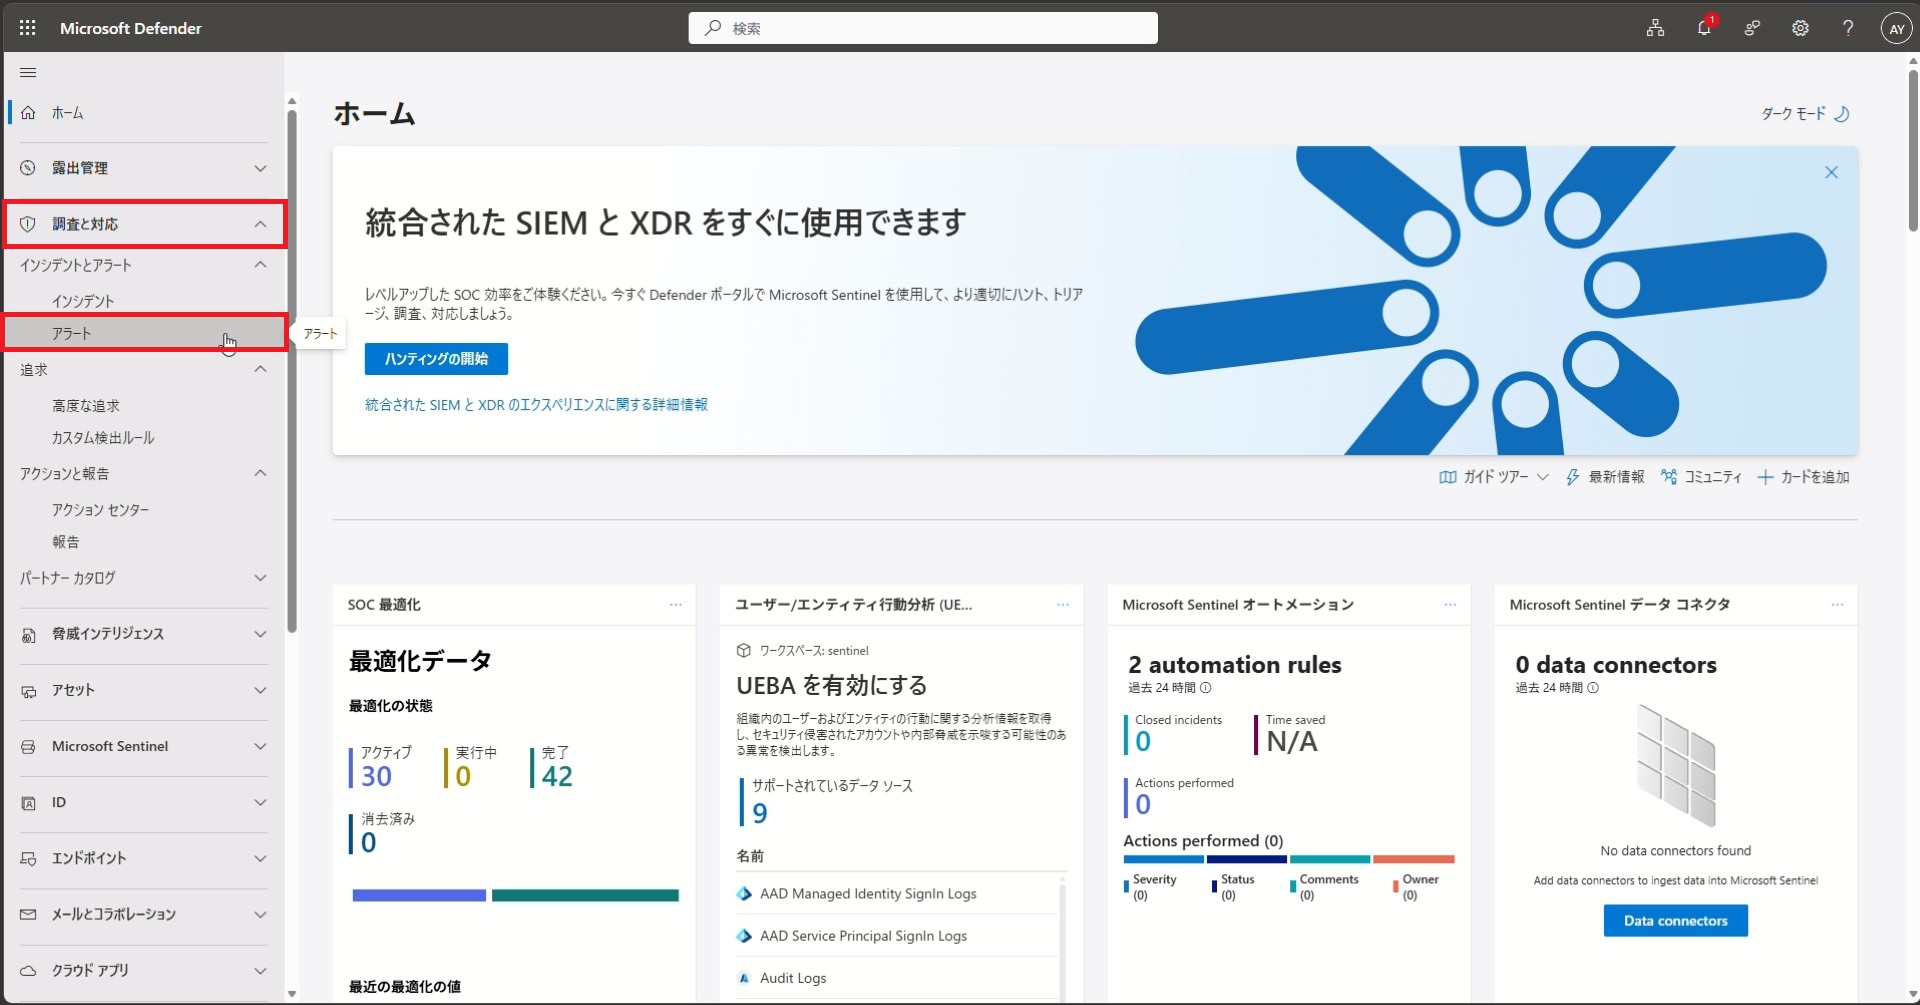1920x1005 pixels.
Task: Click the search magnifier icon
Action: (x=713, y=28)
